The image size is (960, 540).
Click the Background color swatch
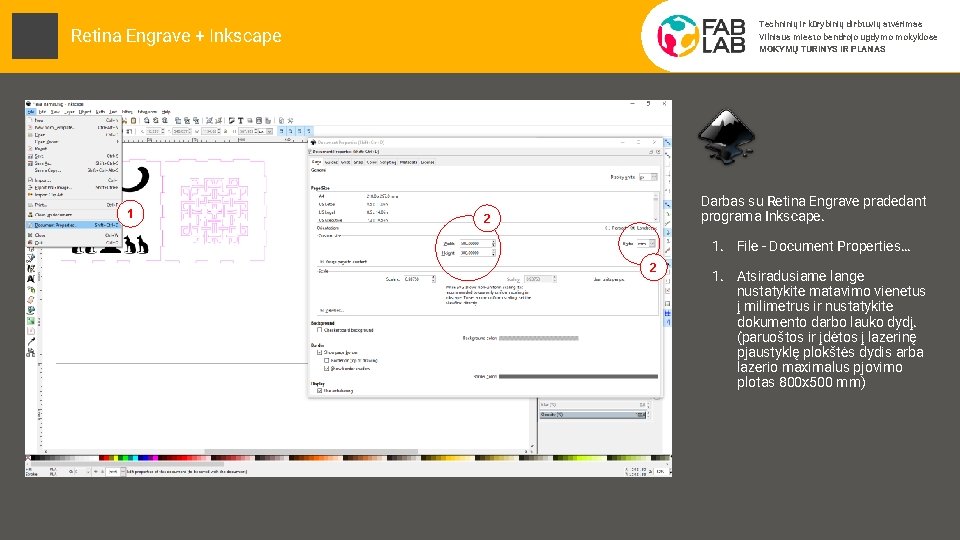click(538, 338)
